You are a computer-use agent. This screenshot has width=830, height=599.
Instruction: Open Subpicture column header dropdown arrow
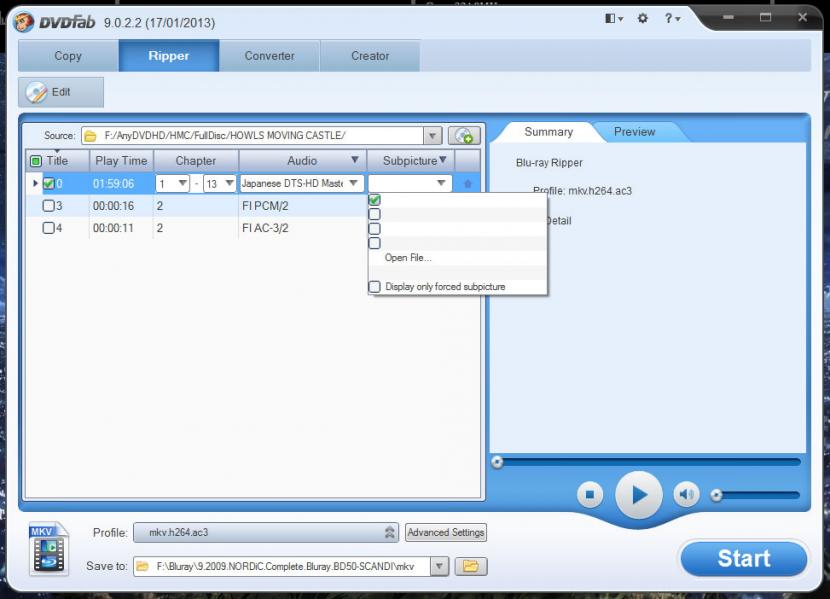tap(443, 160)
